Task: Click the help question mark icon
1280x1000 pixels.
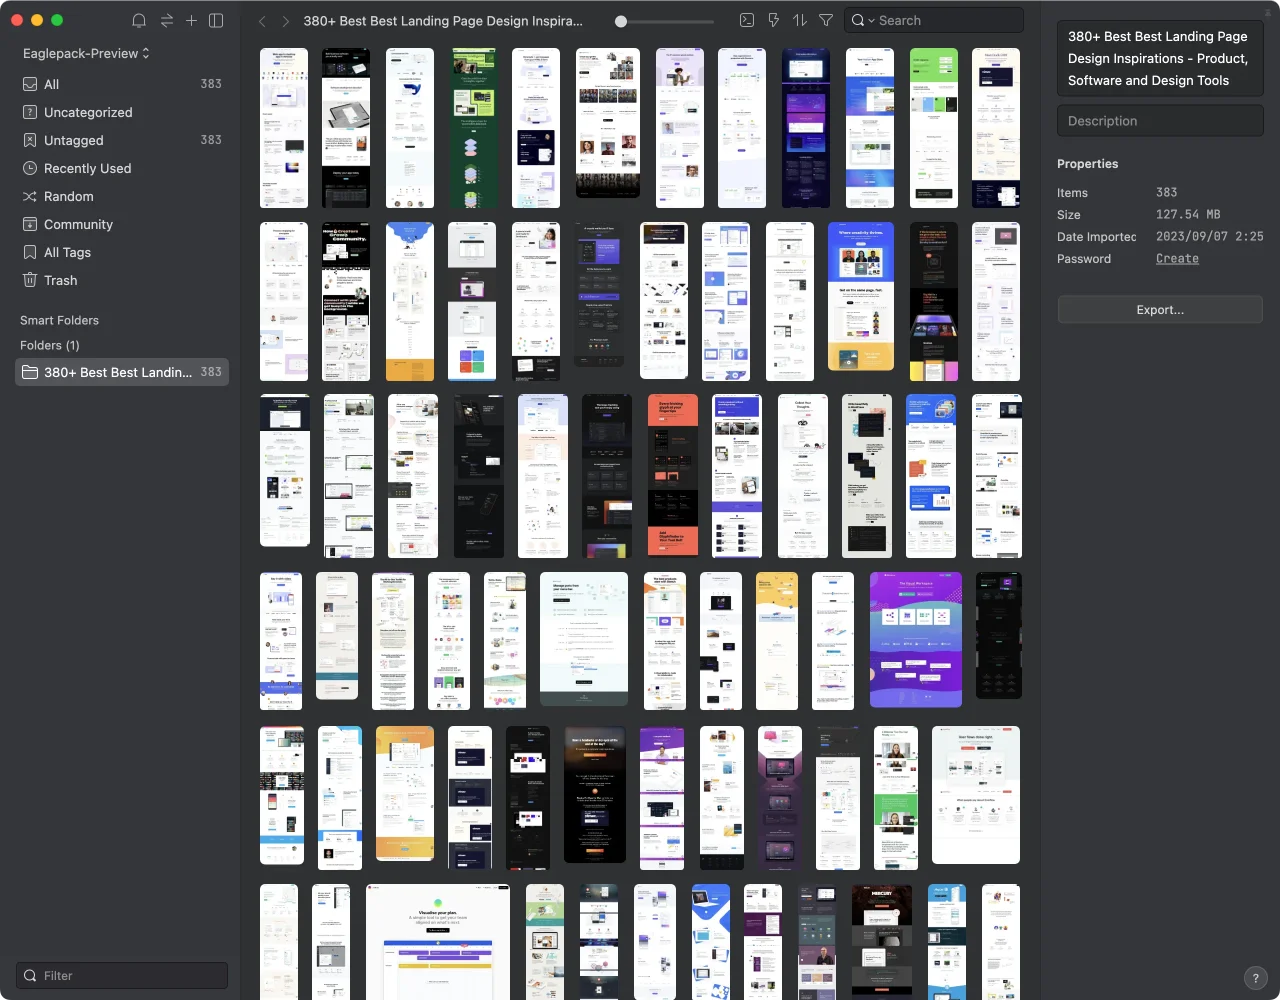Action: point(1255,978)
